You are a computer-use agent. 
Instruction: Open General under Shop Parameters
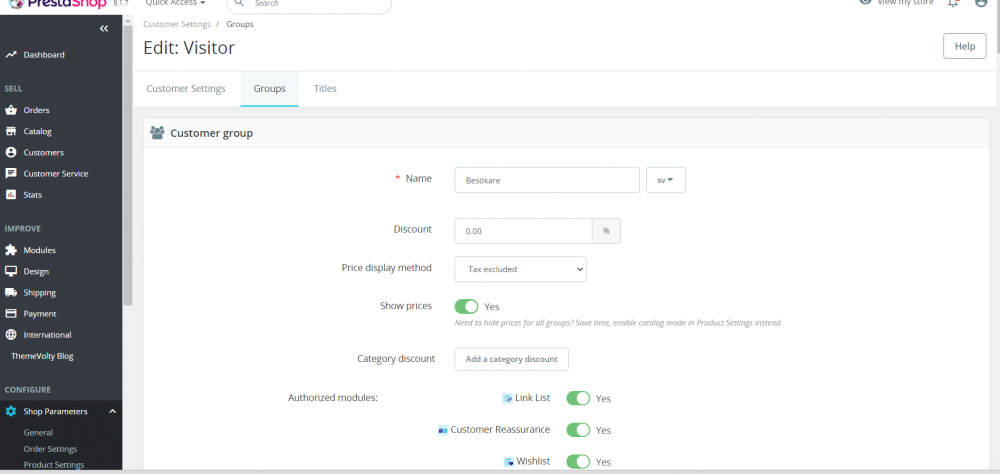coord(38,433)
